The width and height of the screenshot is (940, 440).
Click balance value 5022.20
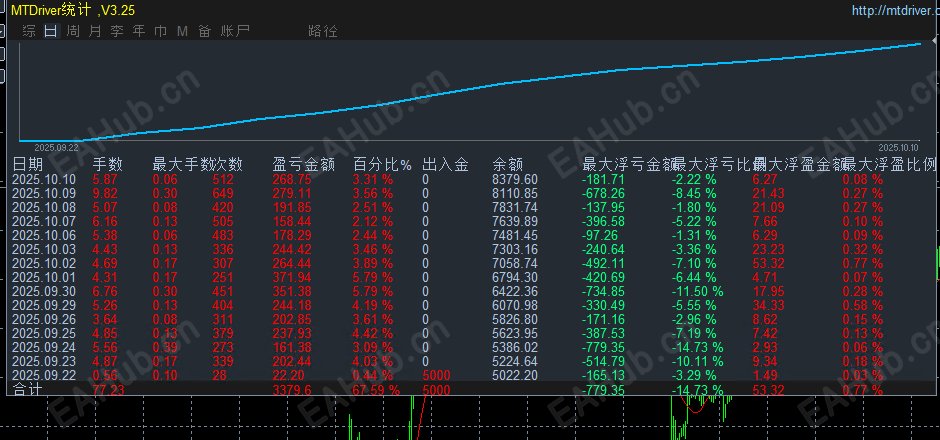[515, 375]
